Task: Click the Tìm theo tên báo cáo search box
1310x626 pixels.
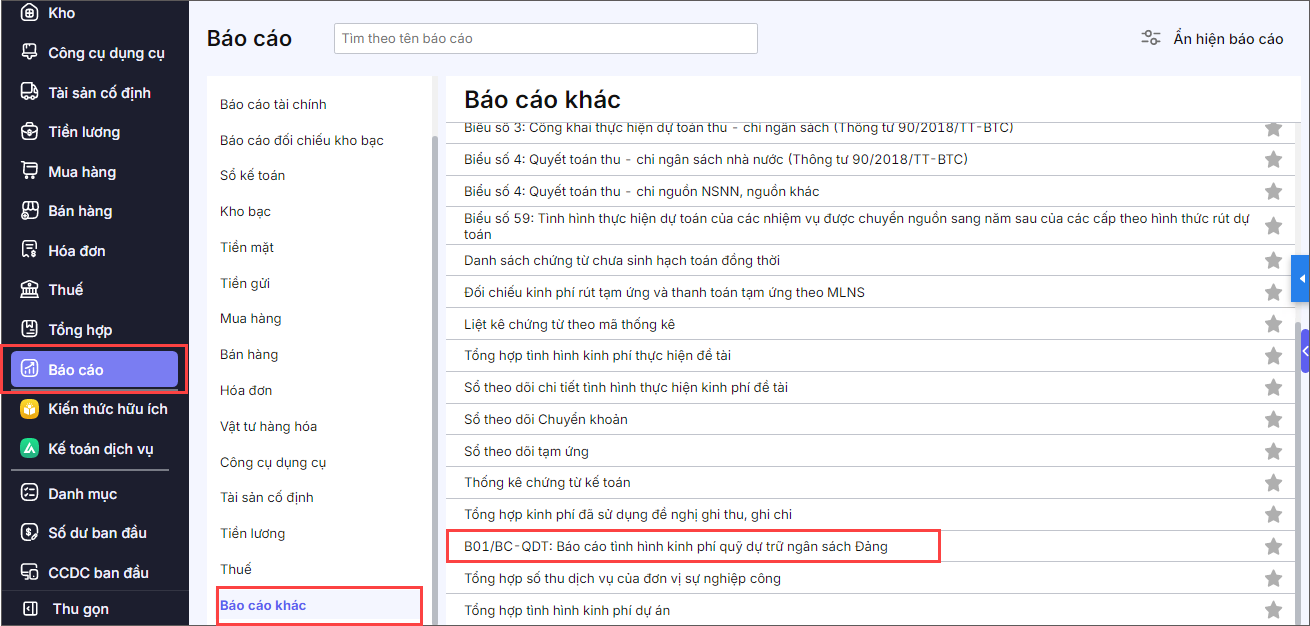Action: [545, 39]
